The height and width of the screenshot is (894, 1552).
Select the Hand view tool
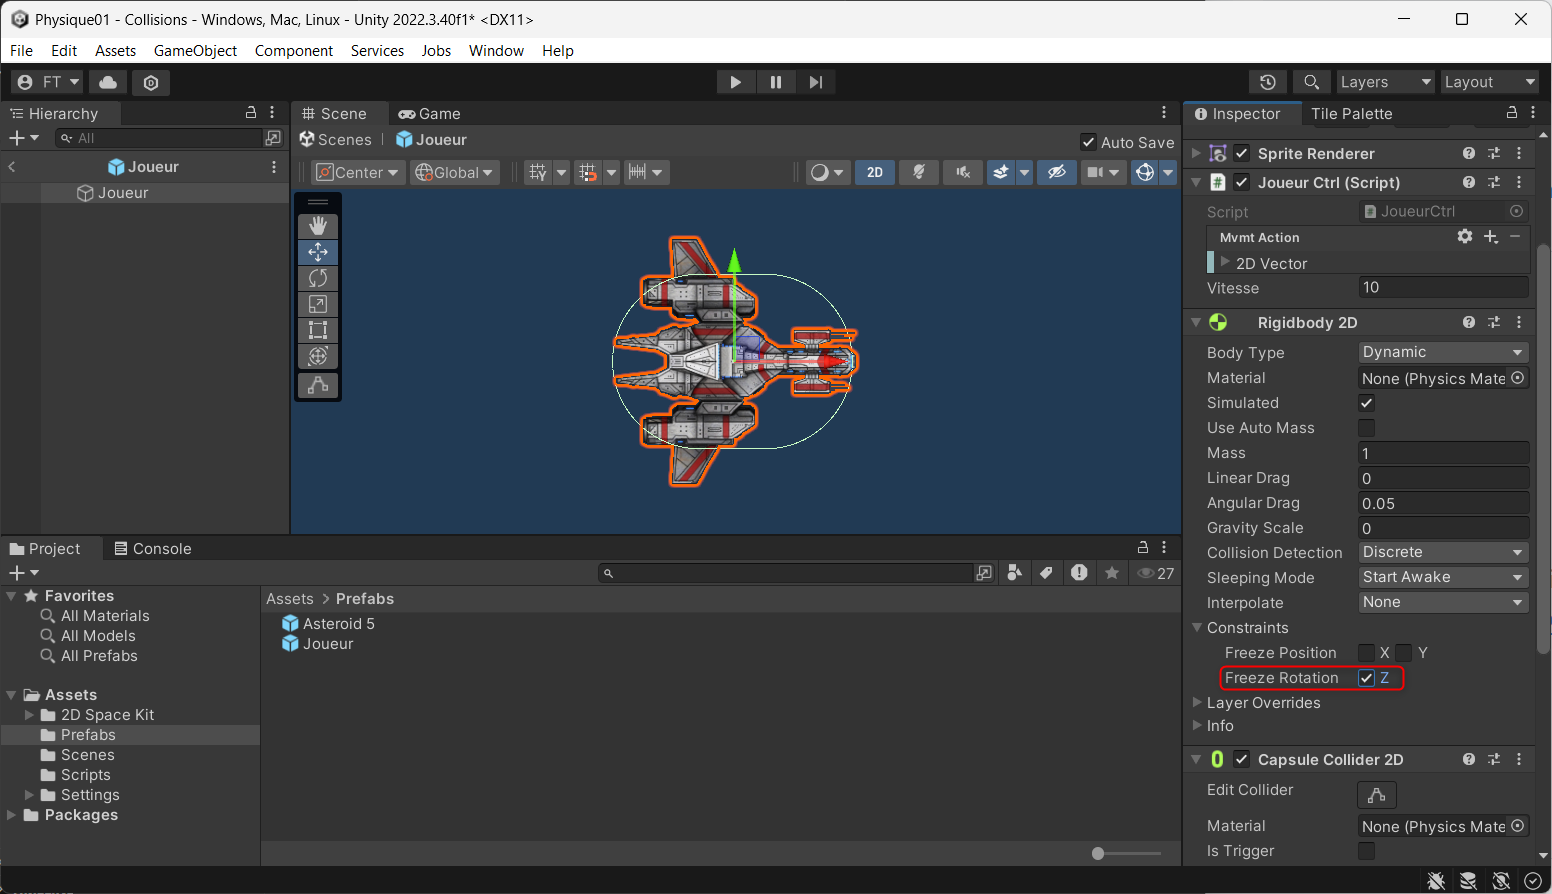click(318, 227)
